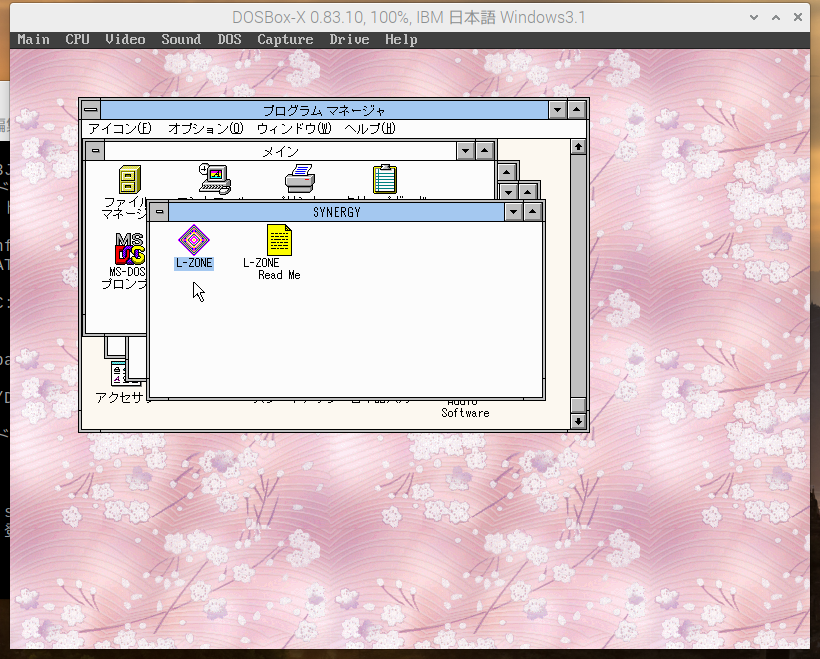Minimize the メイン group window
This screenshot has width=820, height=659.
[465, 151]
